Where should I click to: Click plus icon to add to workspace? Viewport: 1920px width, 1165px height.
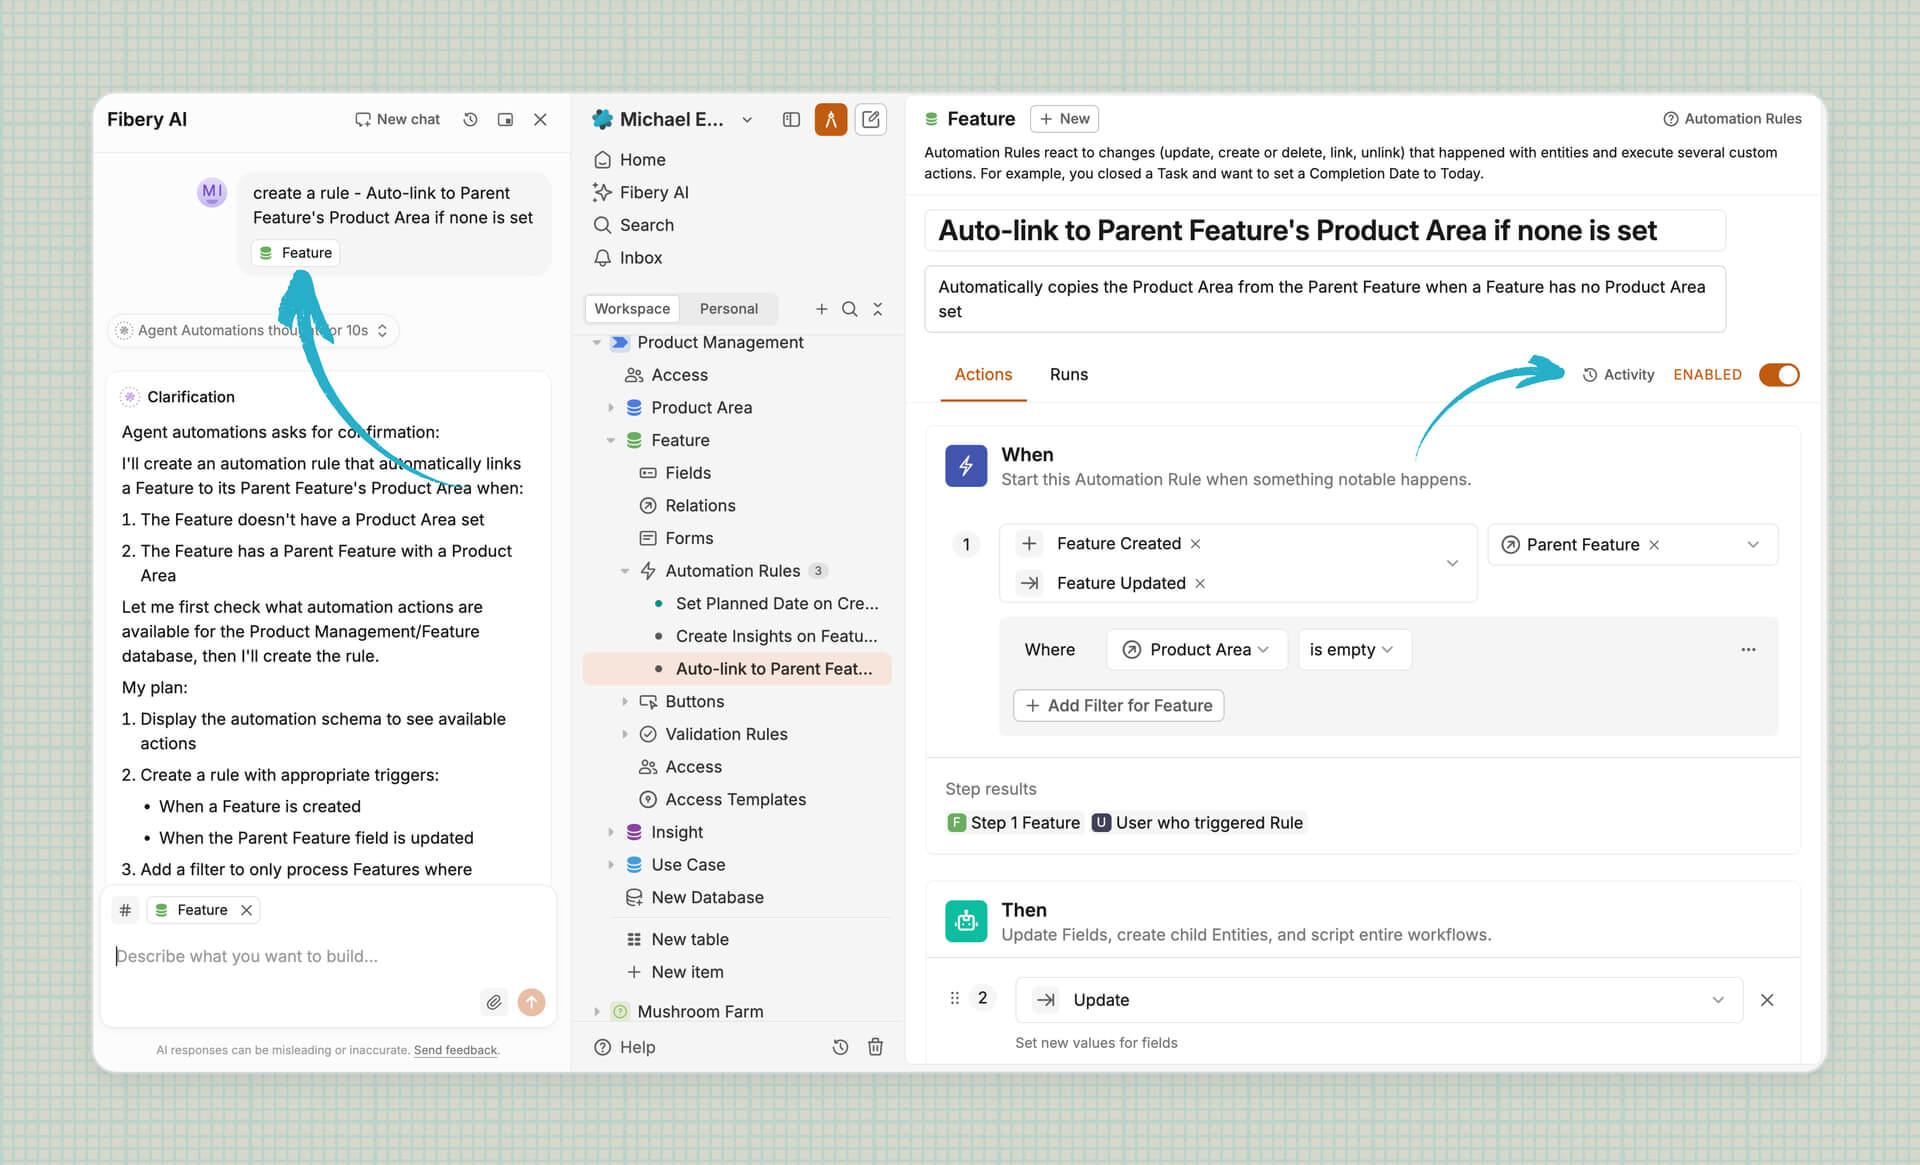click(x=821, y=309)
